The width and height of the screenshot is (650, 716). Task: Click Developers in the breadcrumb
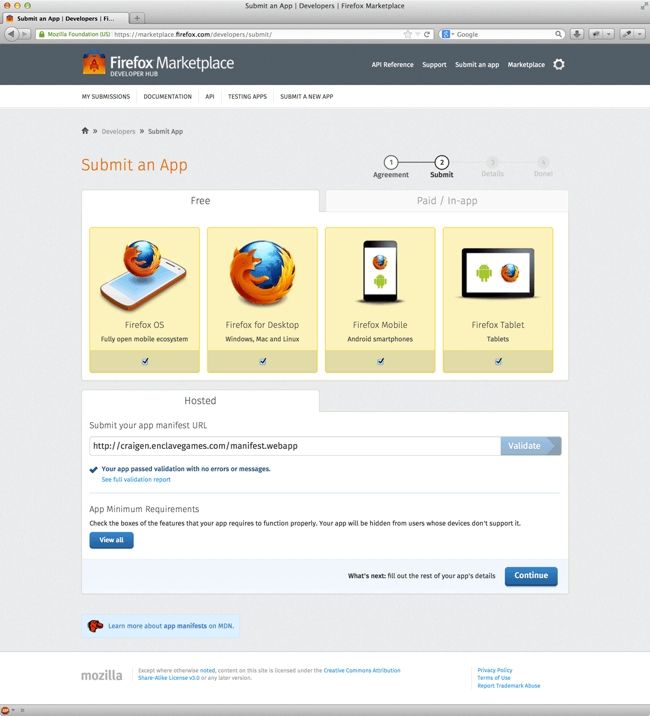[x=118, y=132]
